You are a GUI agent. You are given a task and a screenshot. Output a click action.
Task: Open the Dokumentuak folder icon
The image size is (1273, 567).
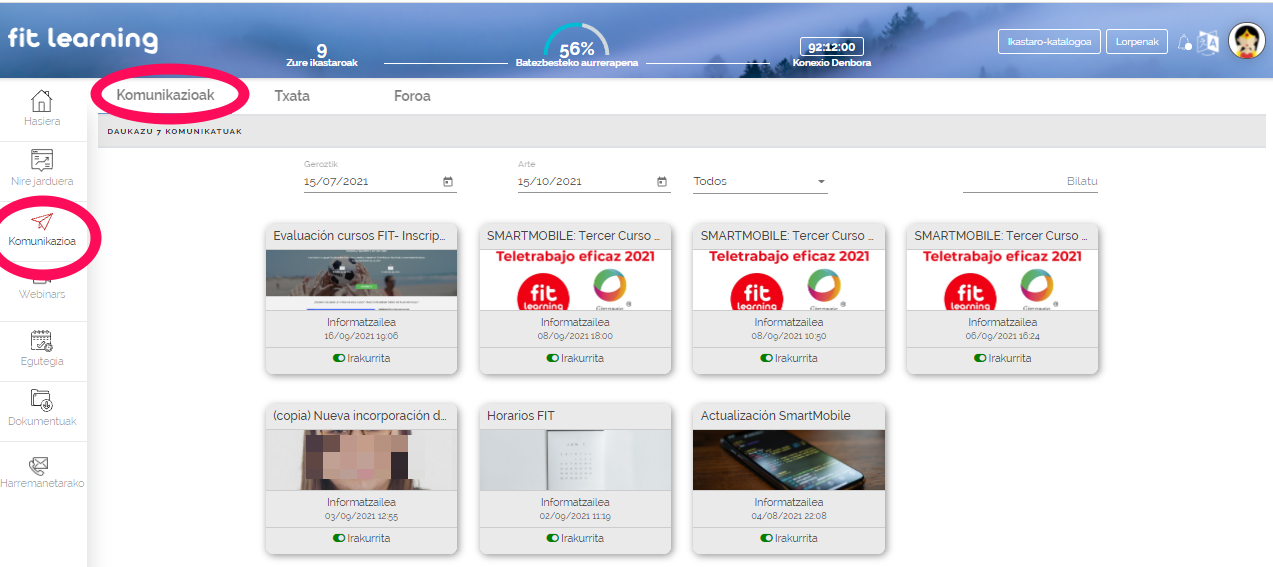(42, 401)
